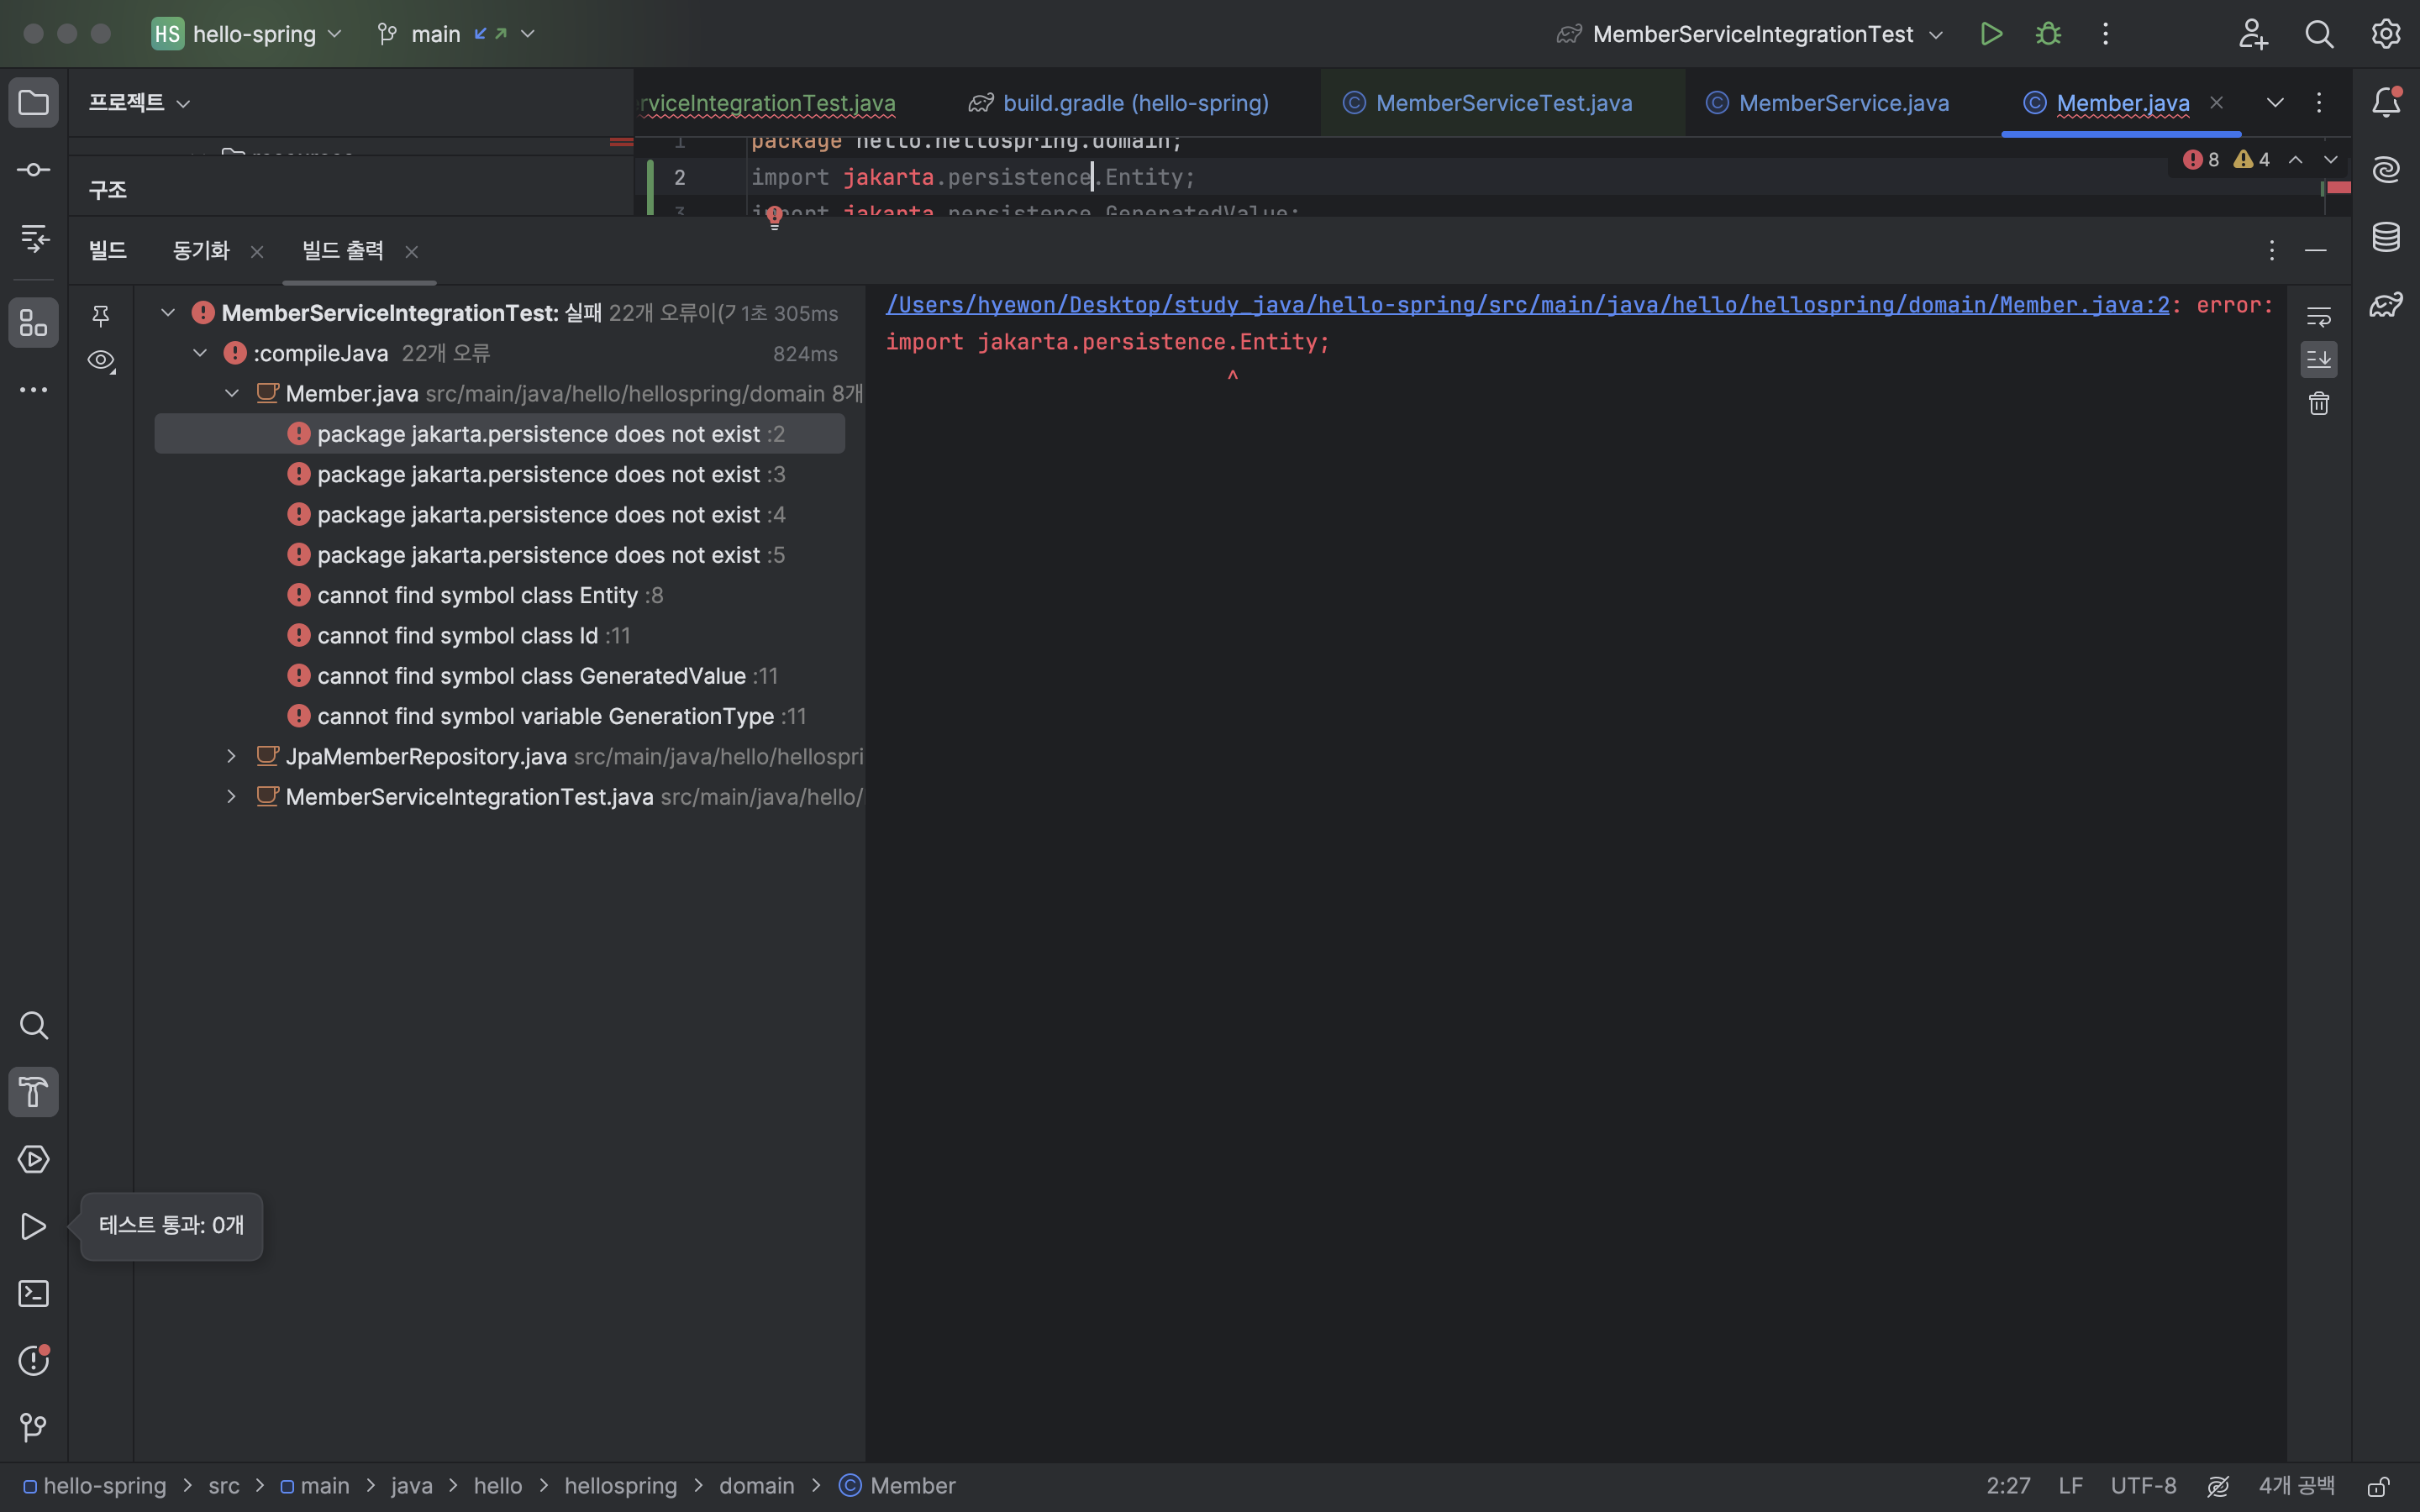Toggle build view options eye icon

pos(101,360)
